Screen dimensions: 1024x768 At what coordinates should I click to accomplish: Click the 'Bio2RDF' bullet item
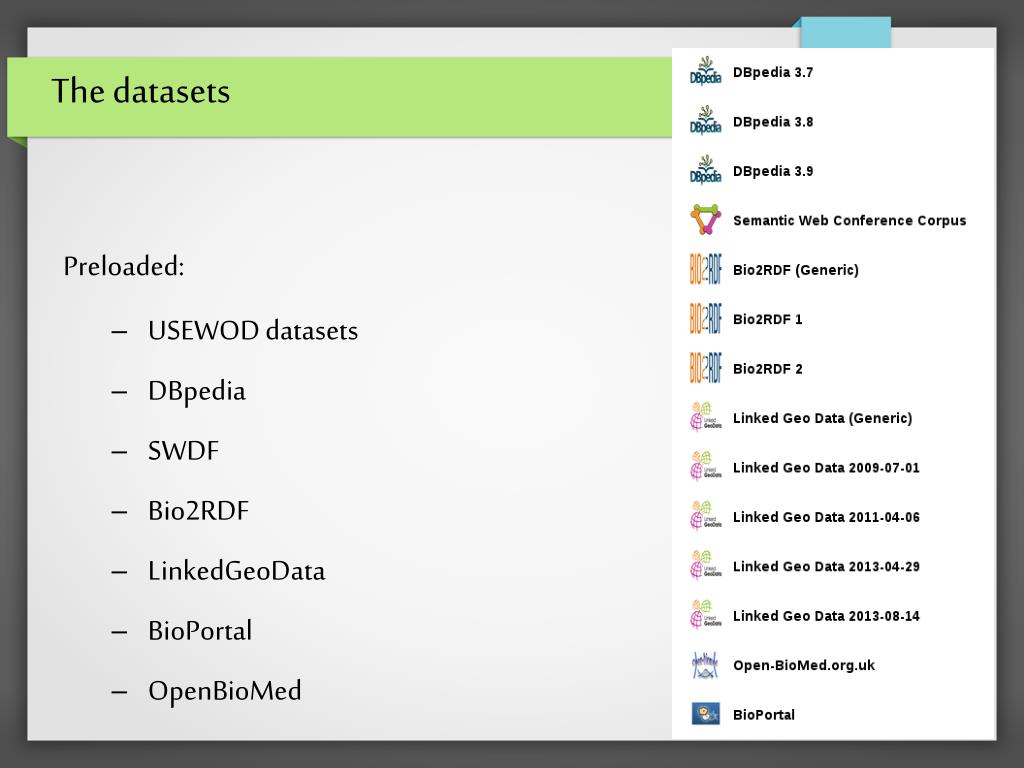point(198,511)
